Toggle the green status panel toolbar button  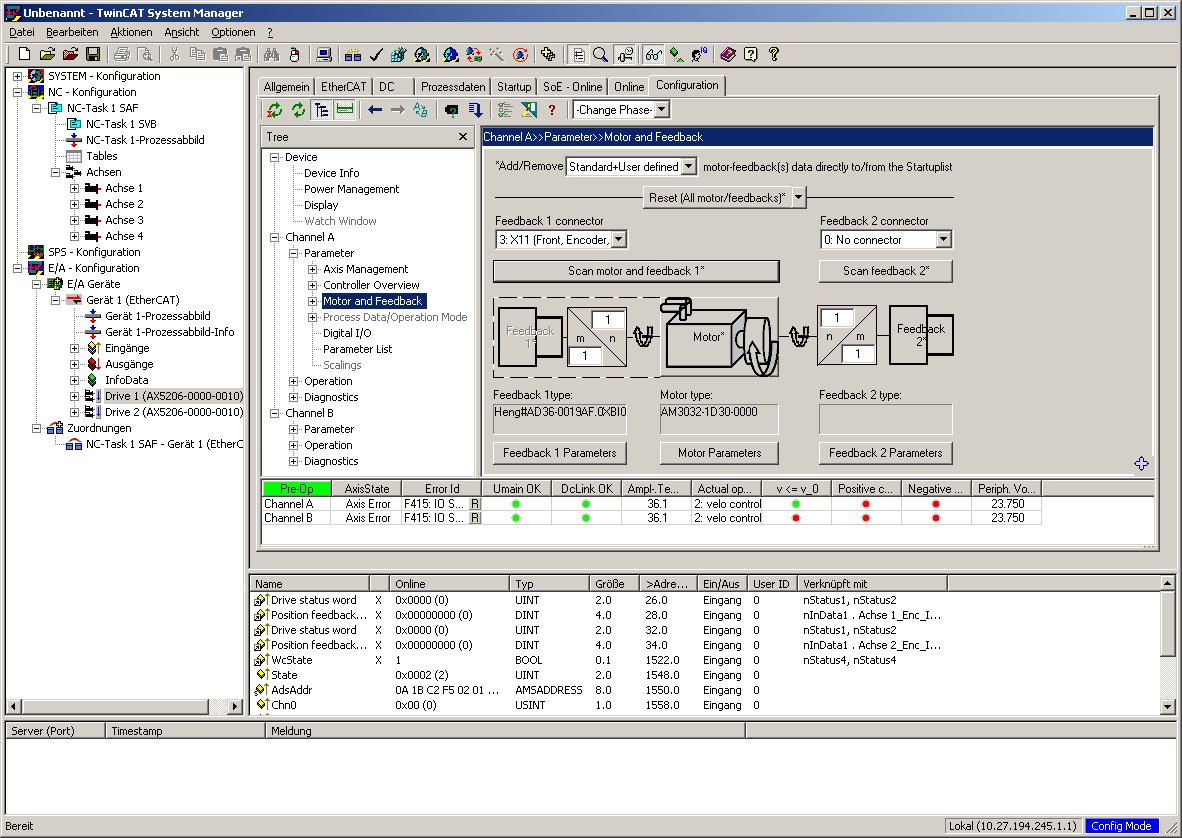[344, 110]
